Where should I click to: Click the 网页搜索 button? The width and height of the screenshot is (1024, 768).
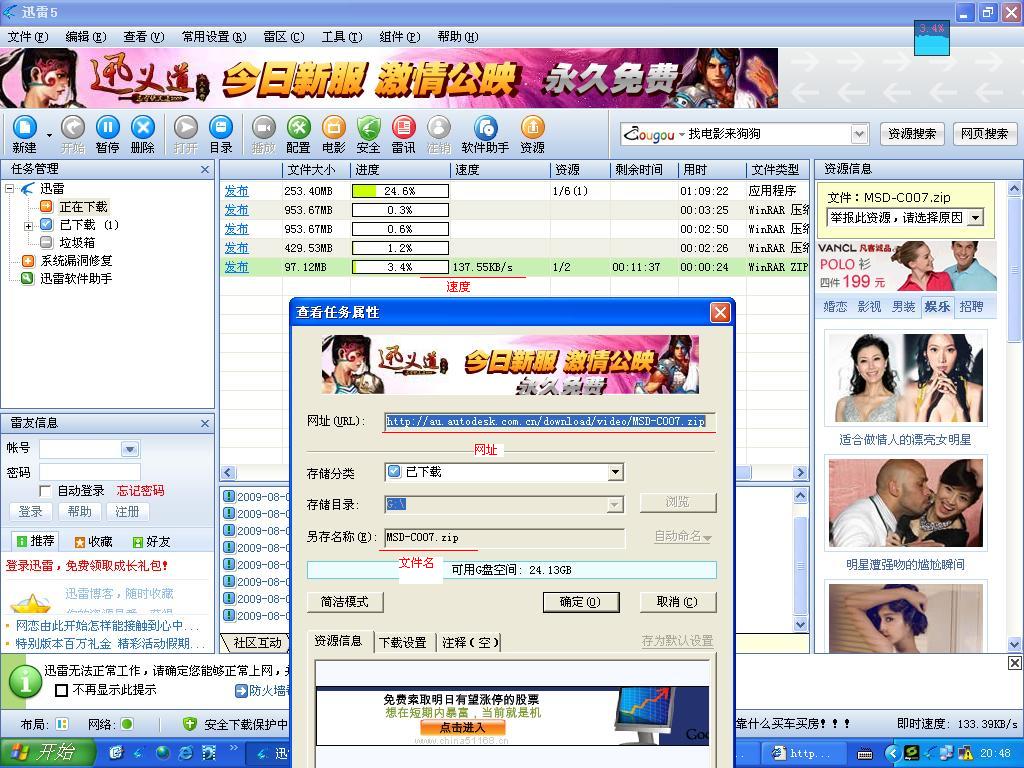coord(985,135)
